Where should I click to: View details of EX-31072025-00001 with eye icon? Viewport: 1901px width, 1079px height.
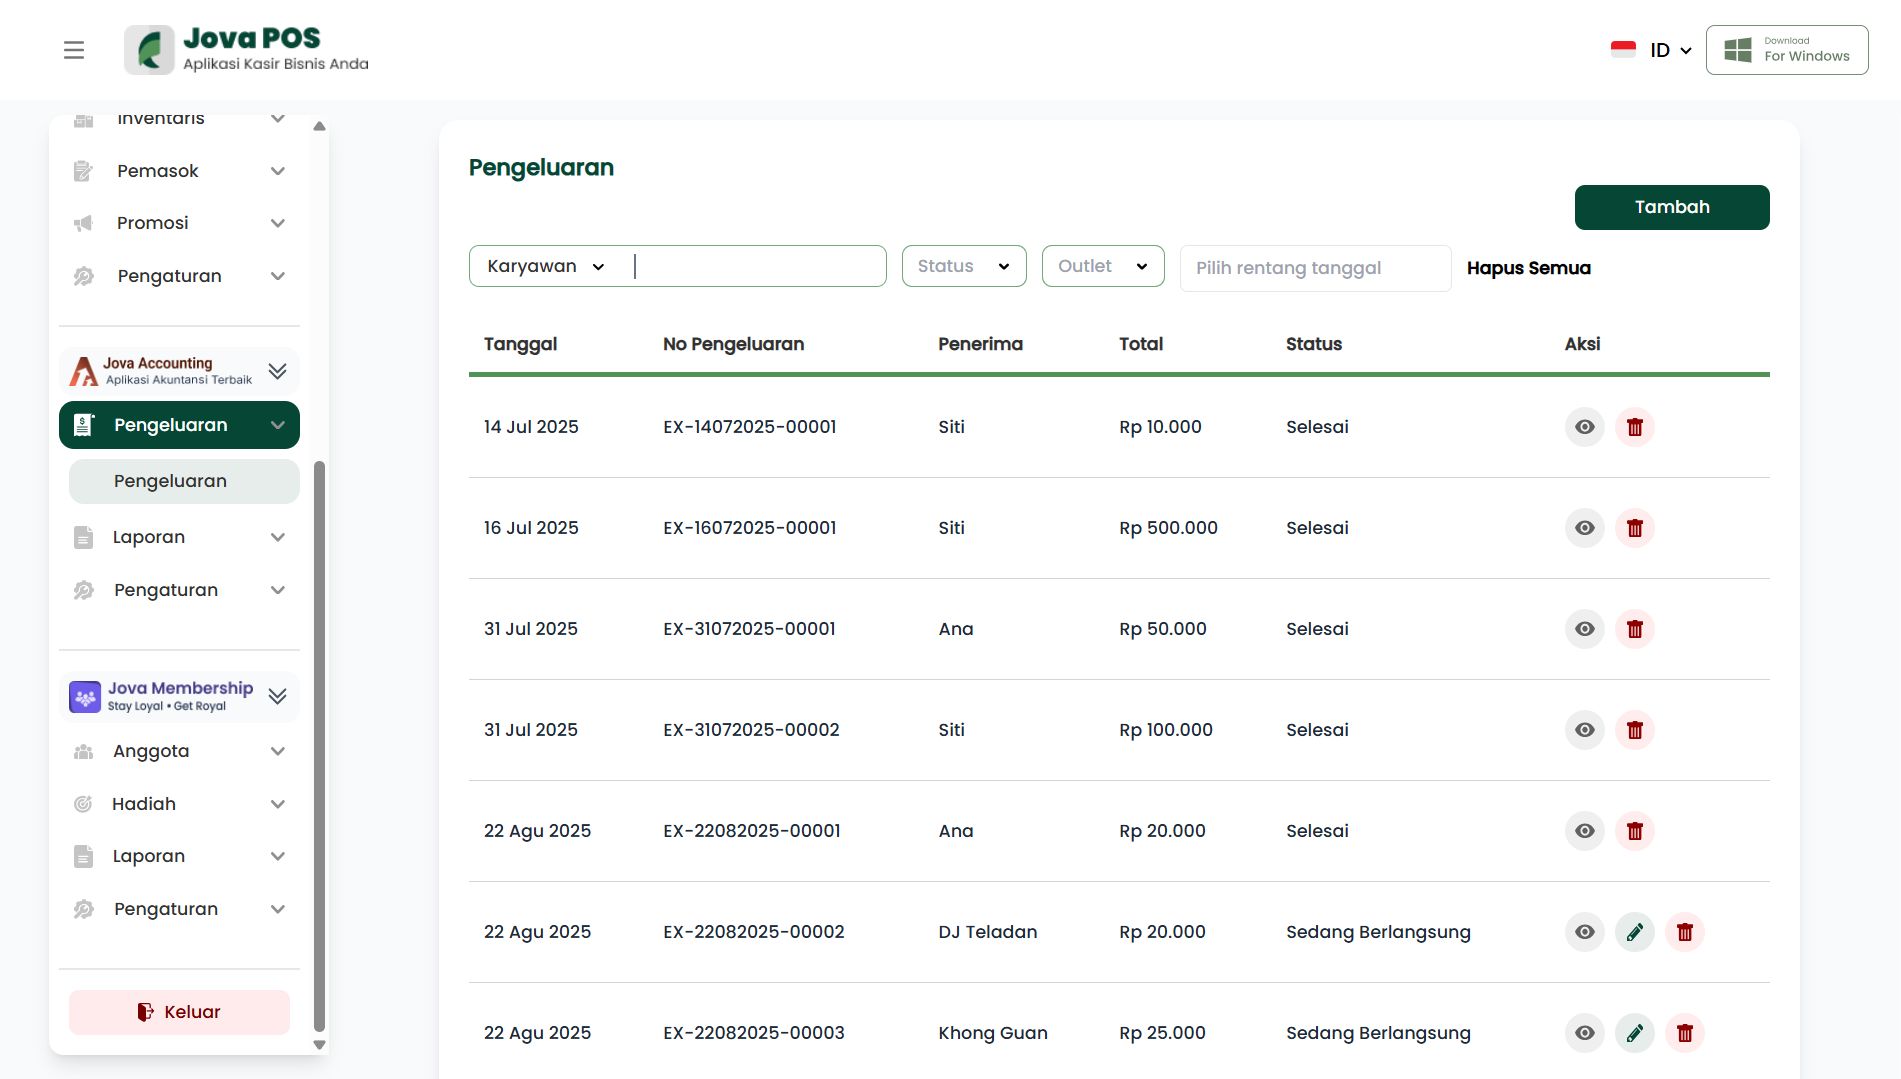(1584, 629)
